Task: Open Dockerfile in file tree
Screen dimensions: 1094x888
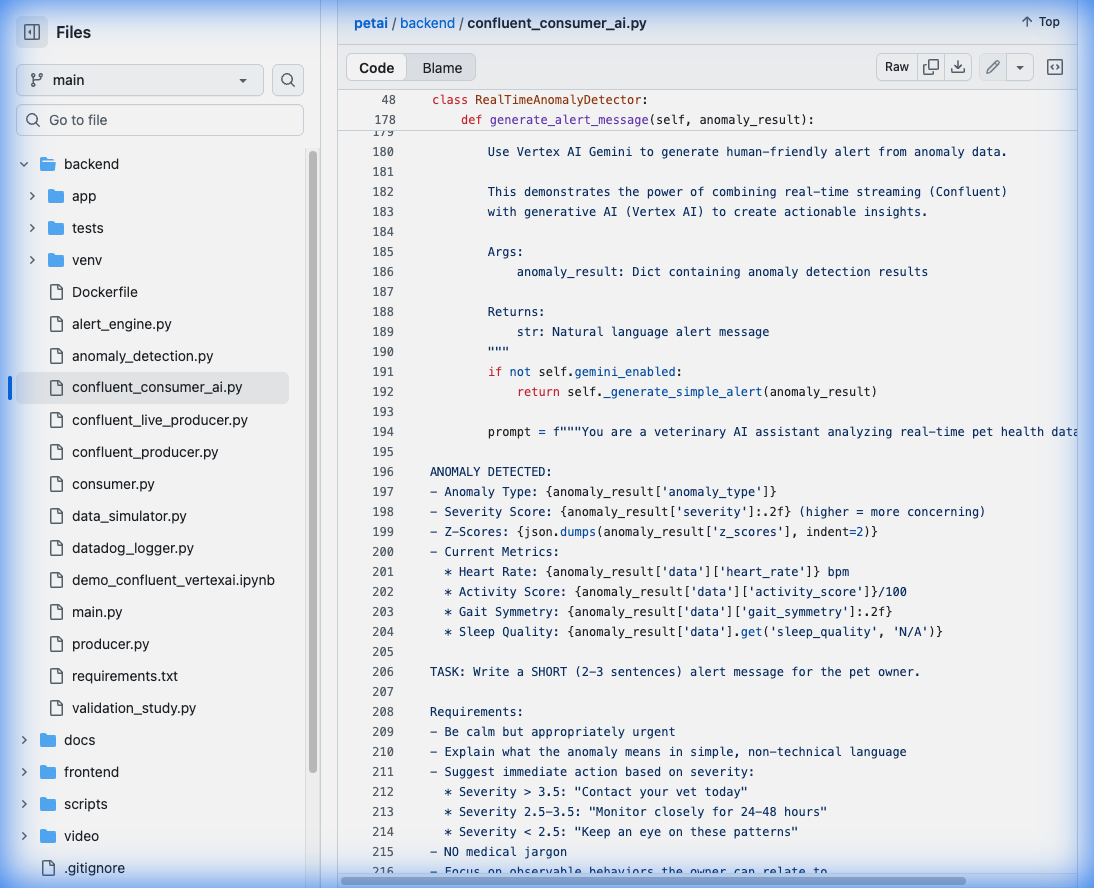Action: 105,292
